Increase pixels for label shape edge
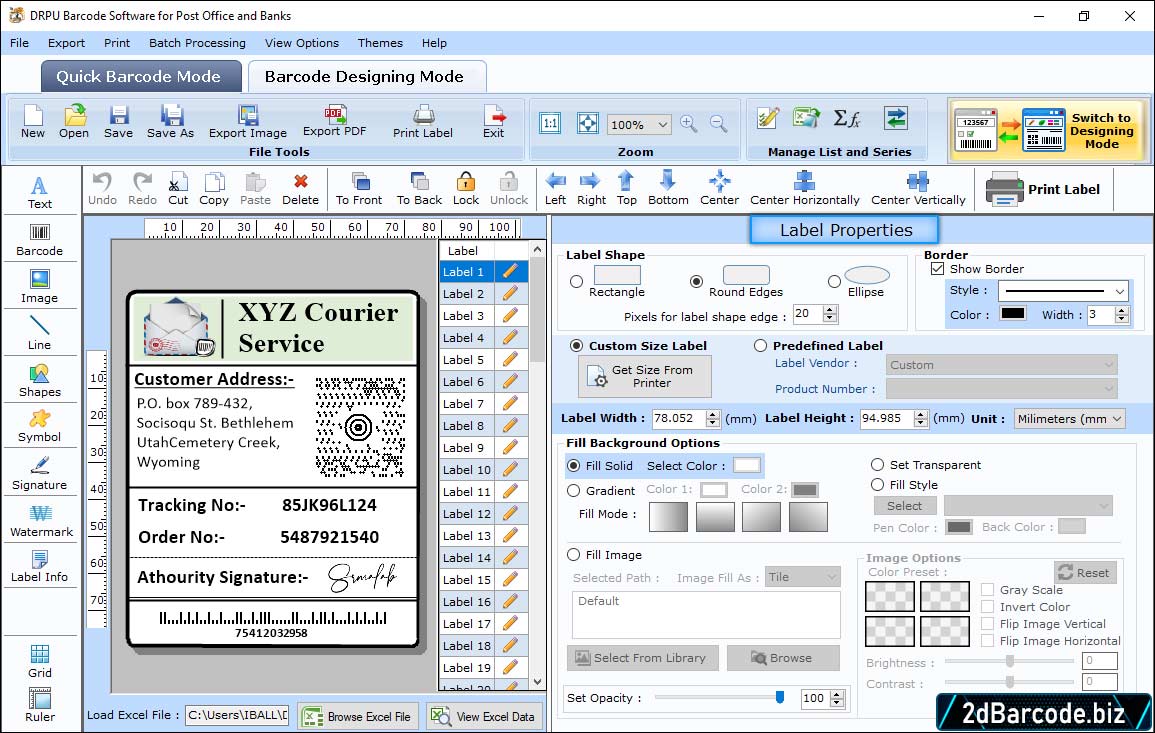Image resolution: width=1155 pixels, height=733 pixels. click(x=830, y=309)
